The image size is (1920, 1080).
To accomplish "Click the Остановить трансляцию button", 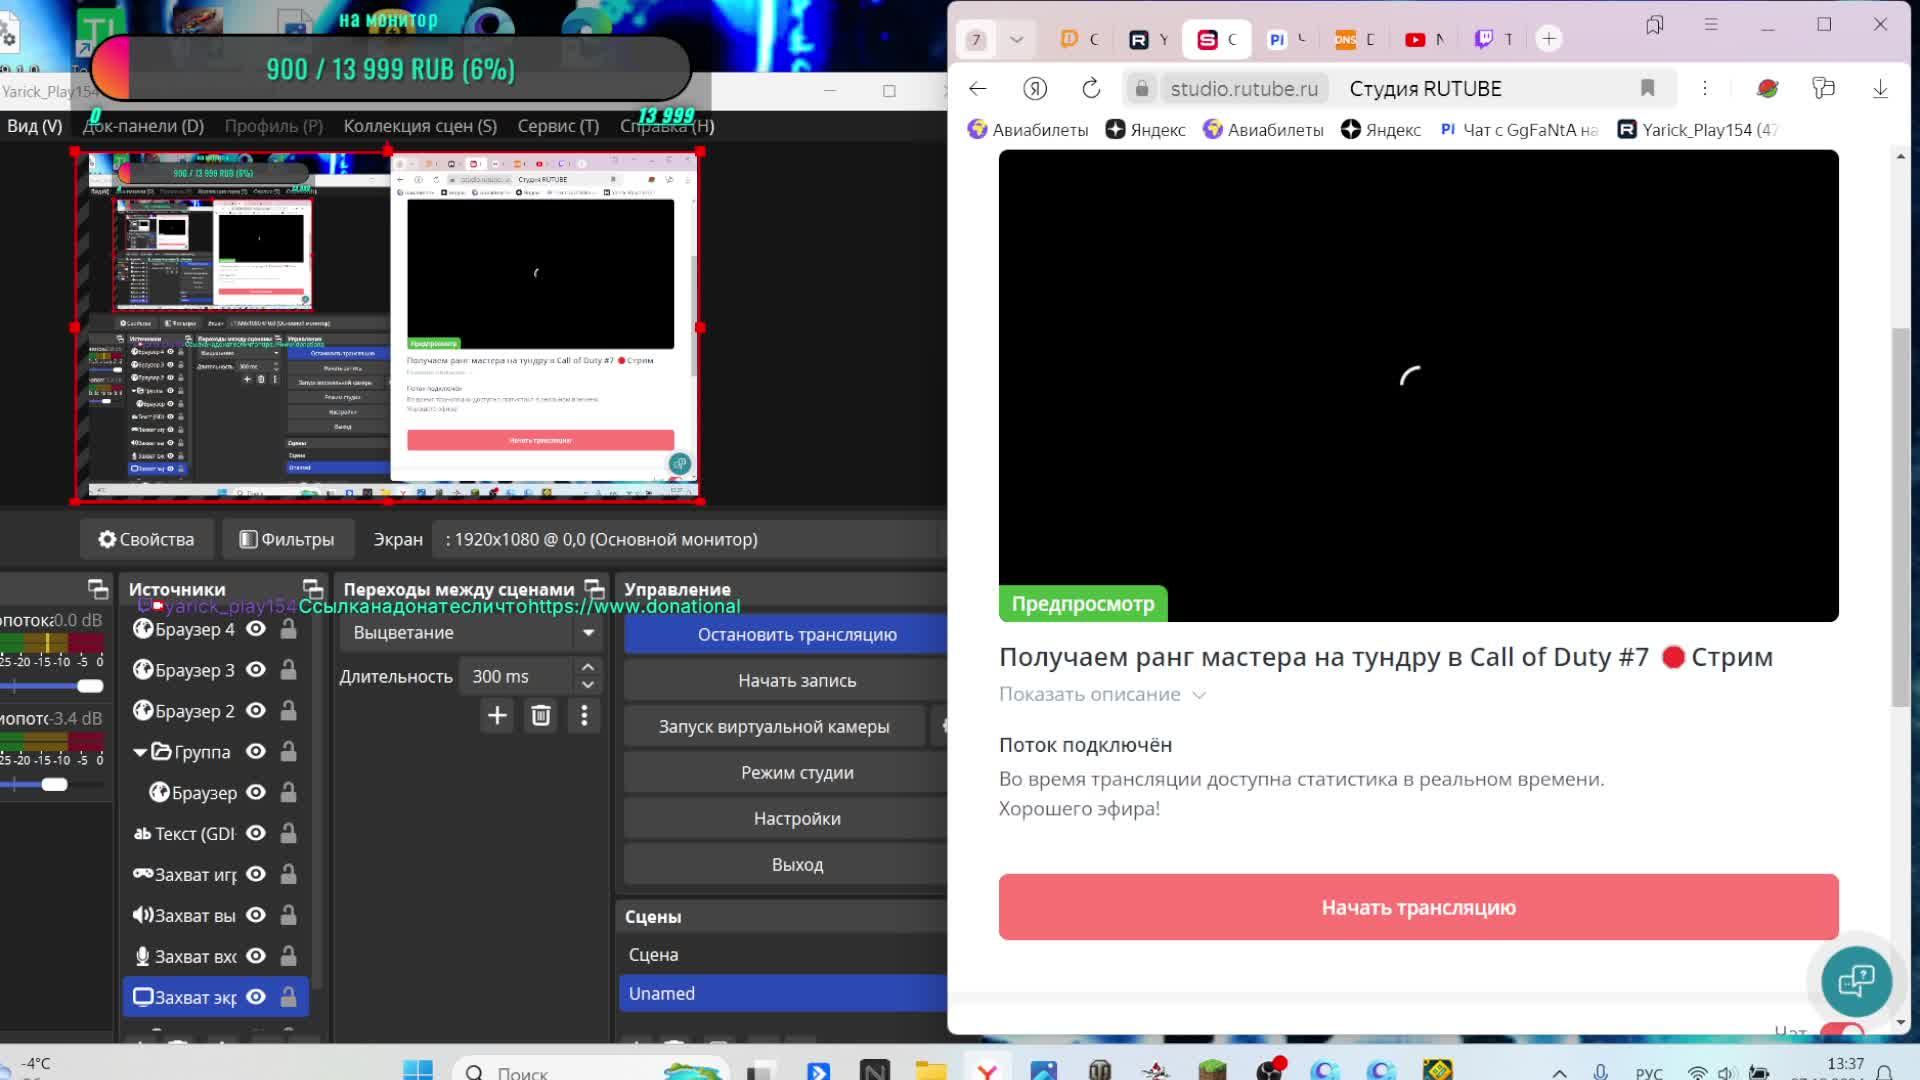I will 797,635.
